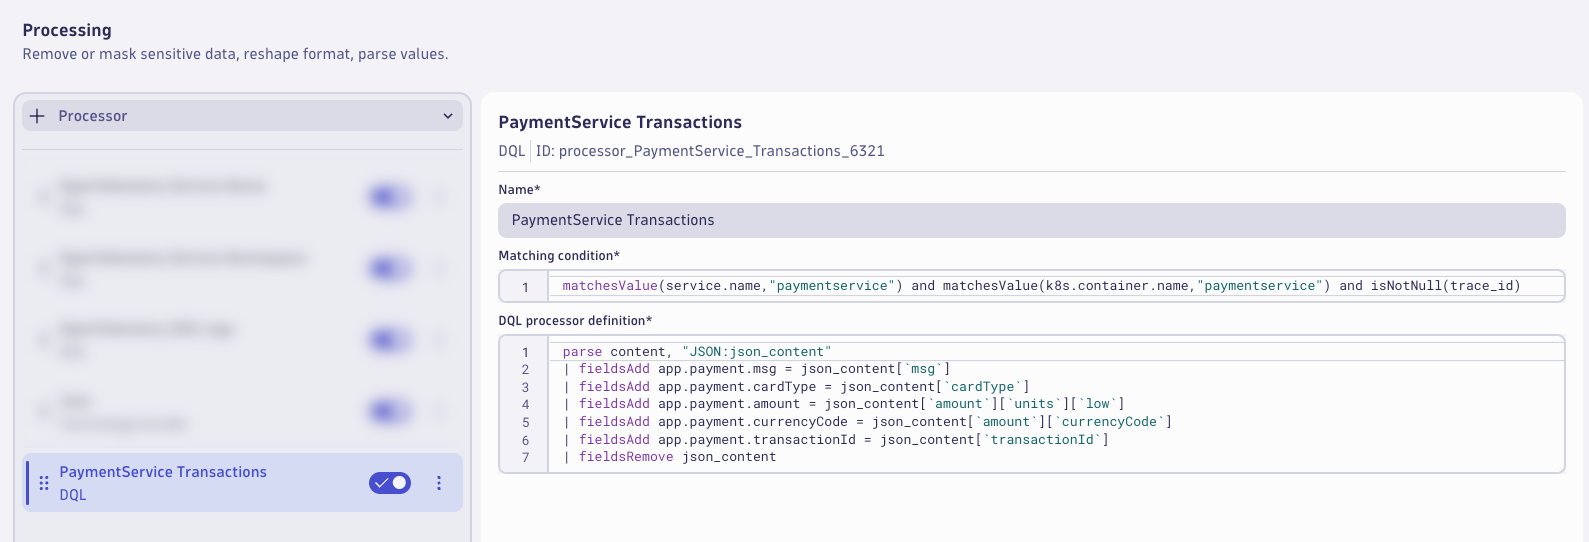Expand the Processor dropdown chevron
This screenshot has height=542, width=1589.
click(448, 116)
